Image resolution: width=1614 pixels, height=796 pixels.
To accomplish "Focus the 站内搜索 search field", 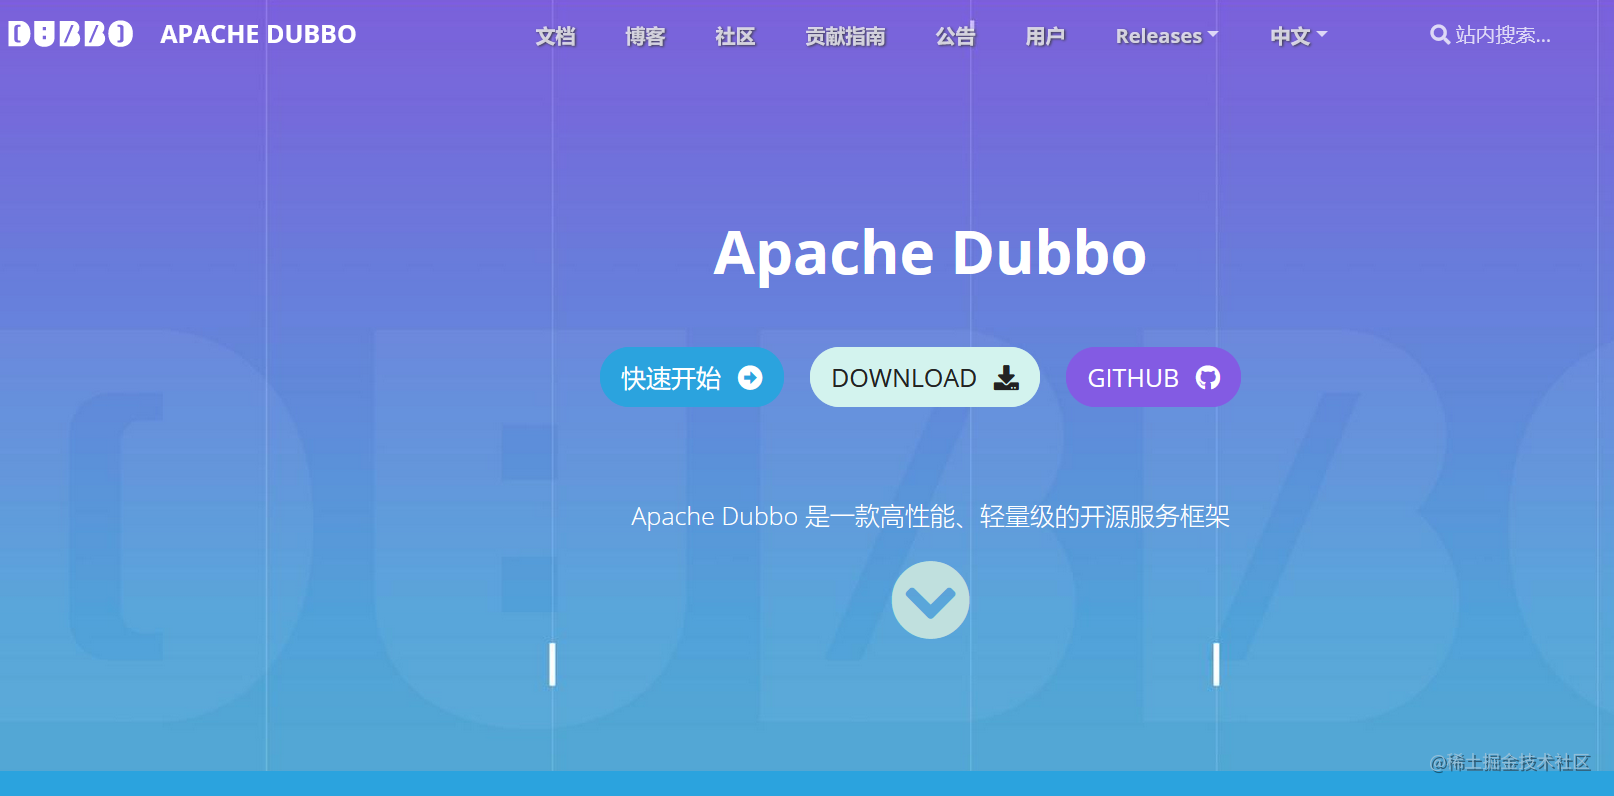I will (1502, 35).
